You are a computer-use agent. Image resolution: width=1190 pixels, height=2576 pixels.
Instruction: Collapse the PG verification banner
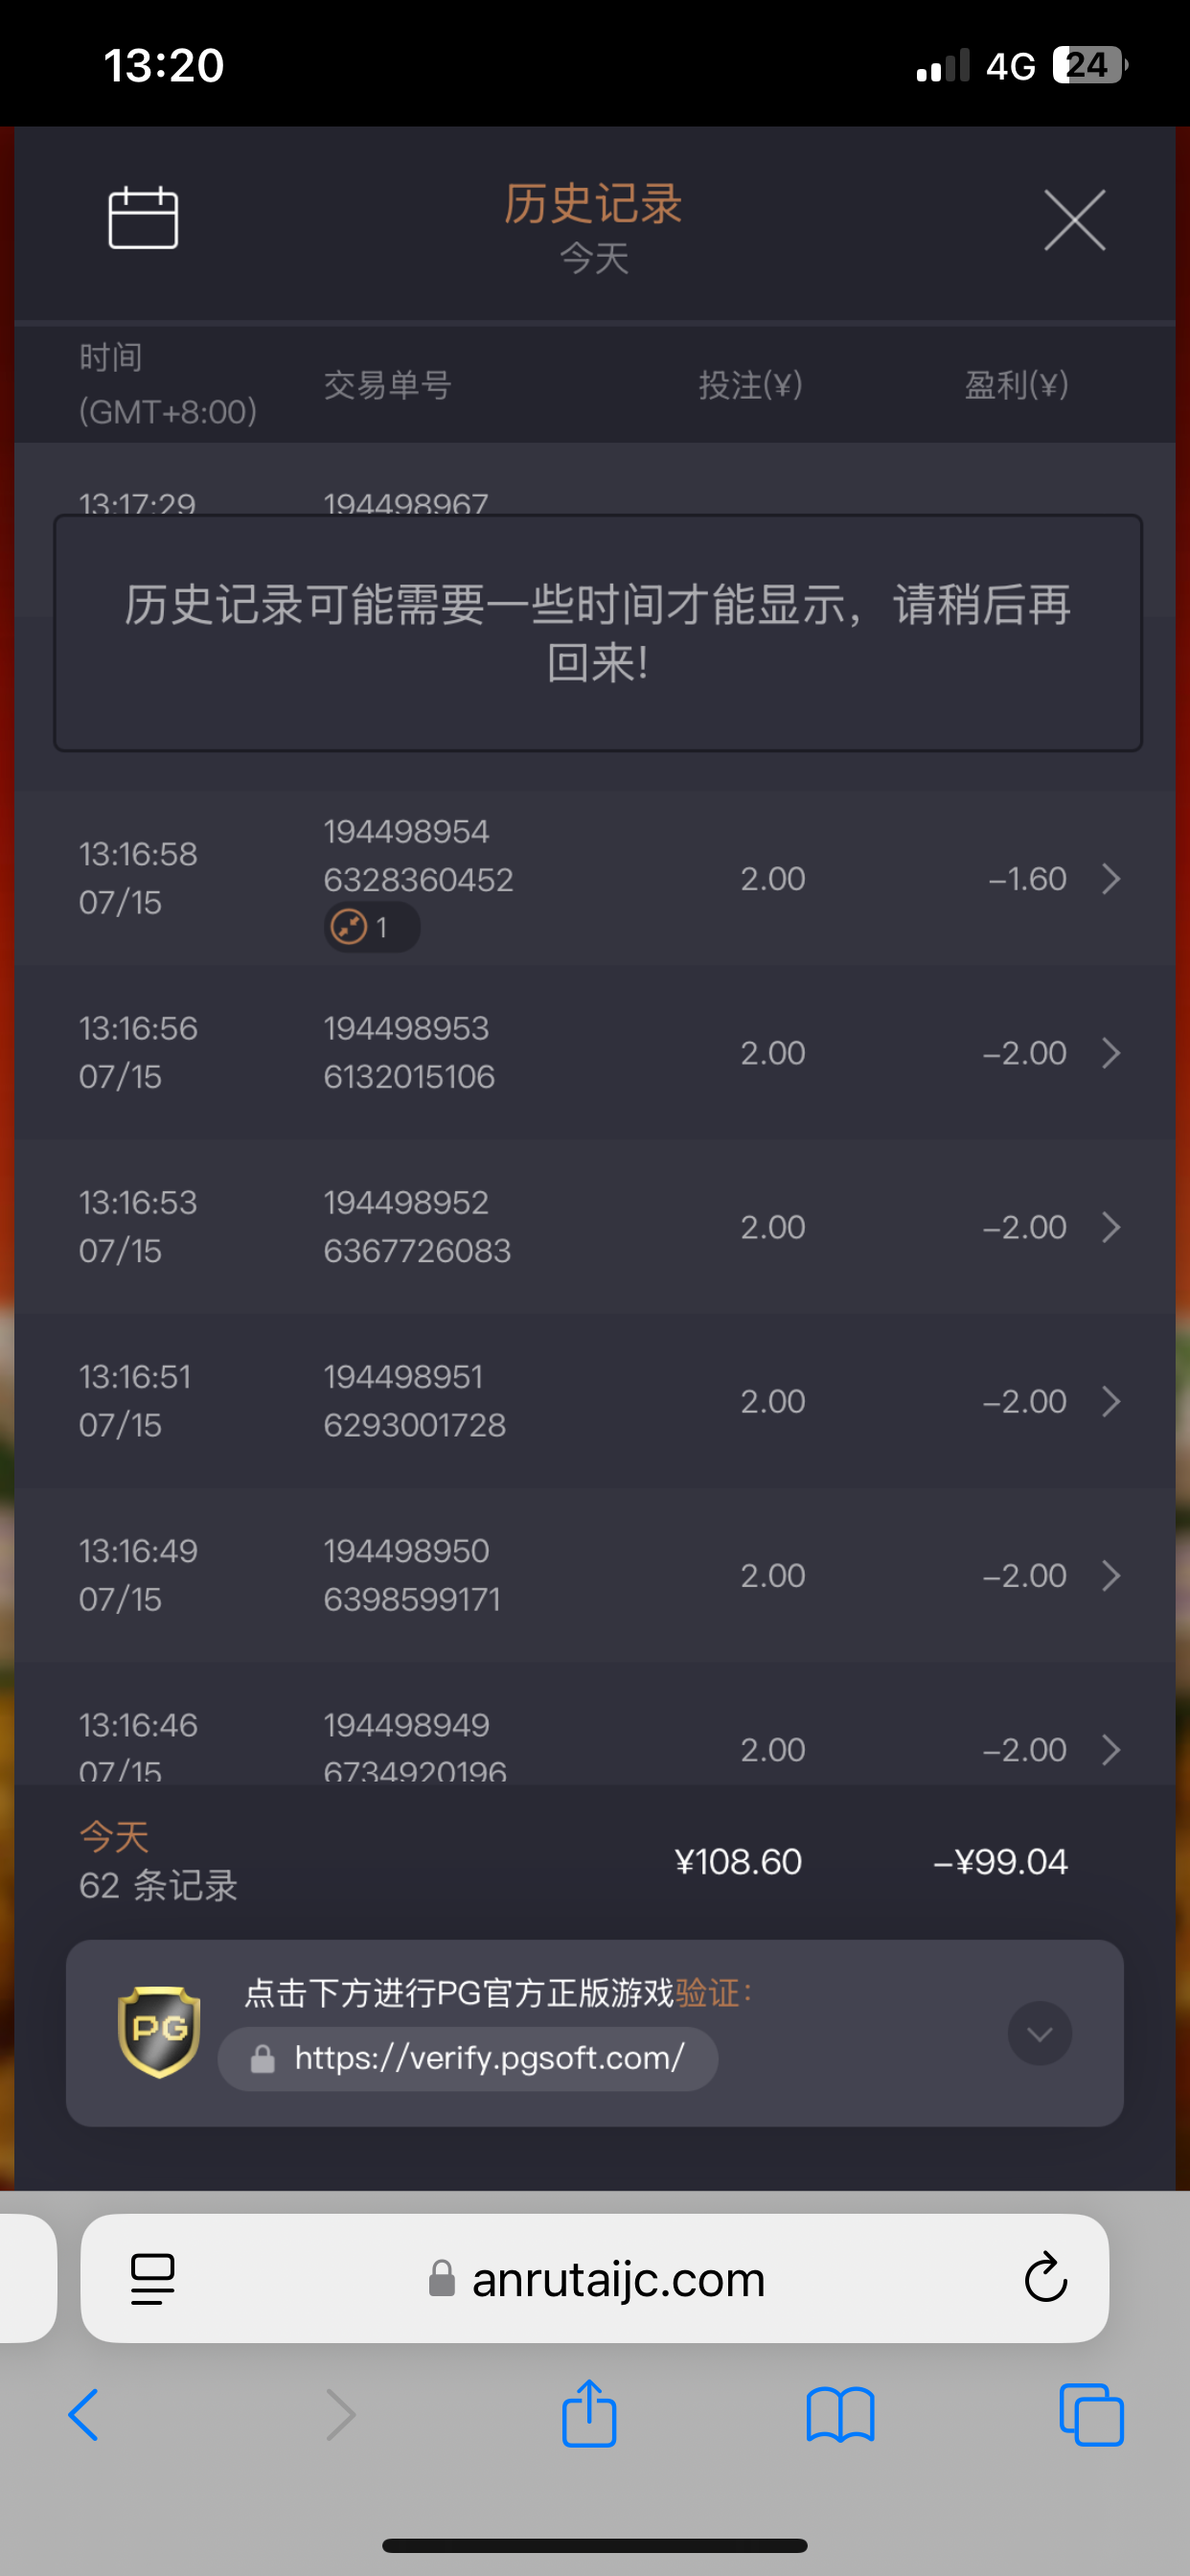(x=1039, y=2032)
